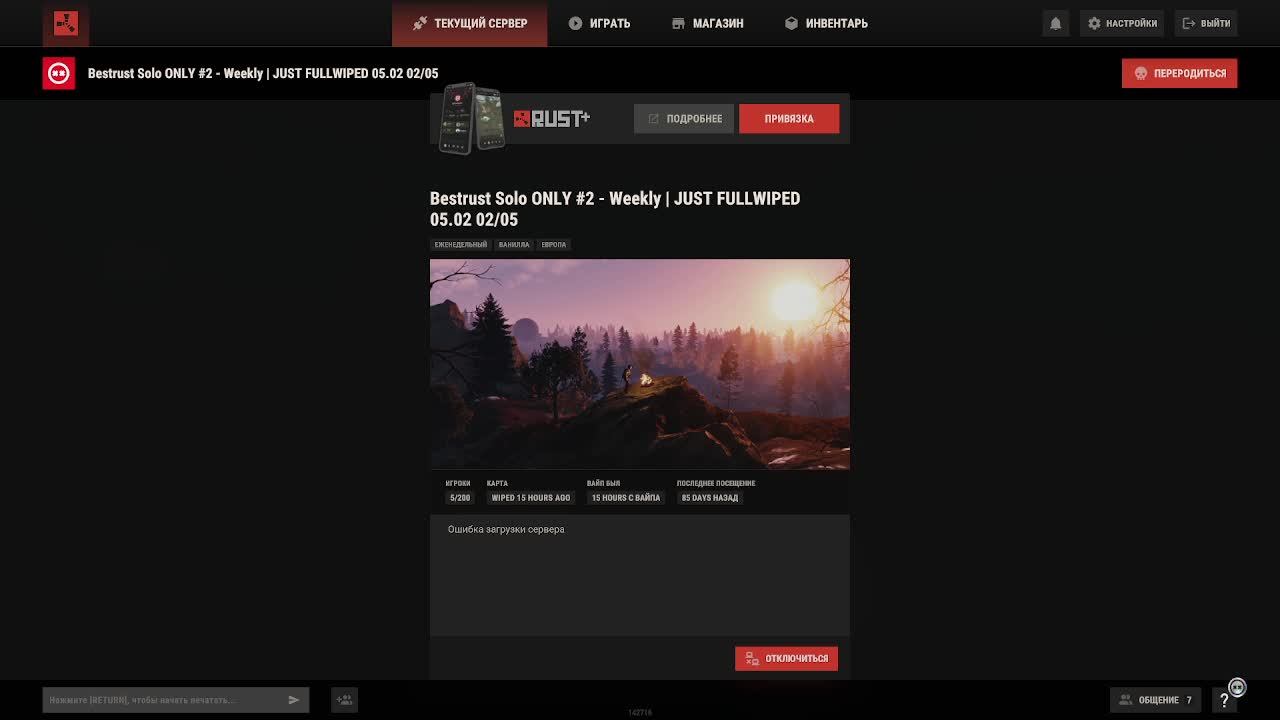Click the server sunset banner image

pos(640,364)
